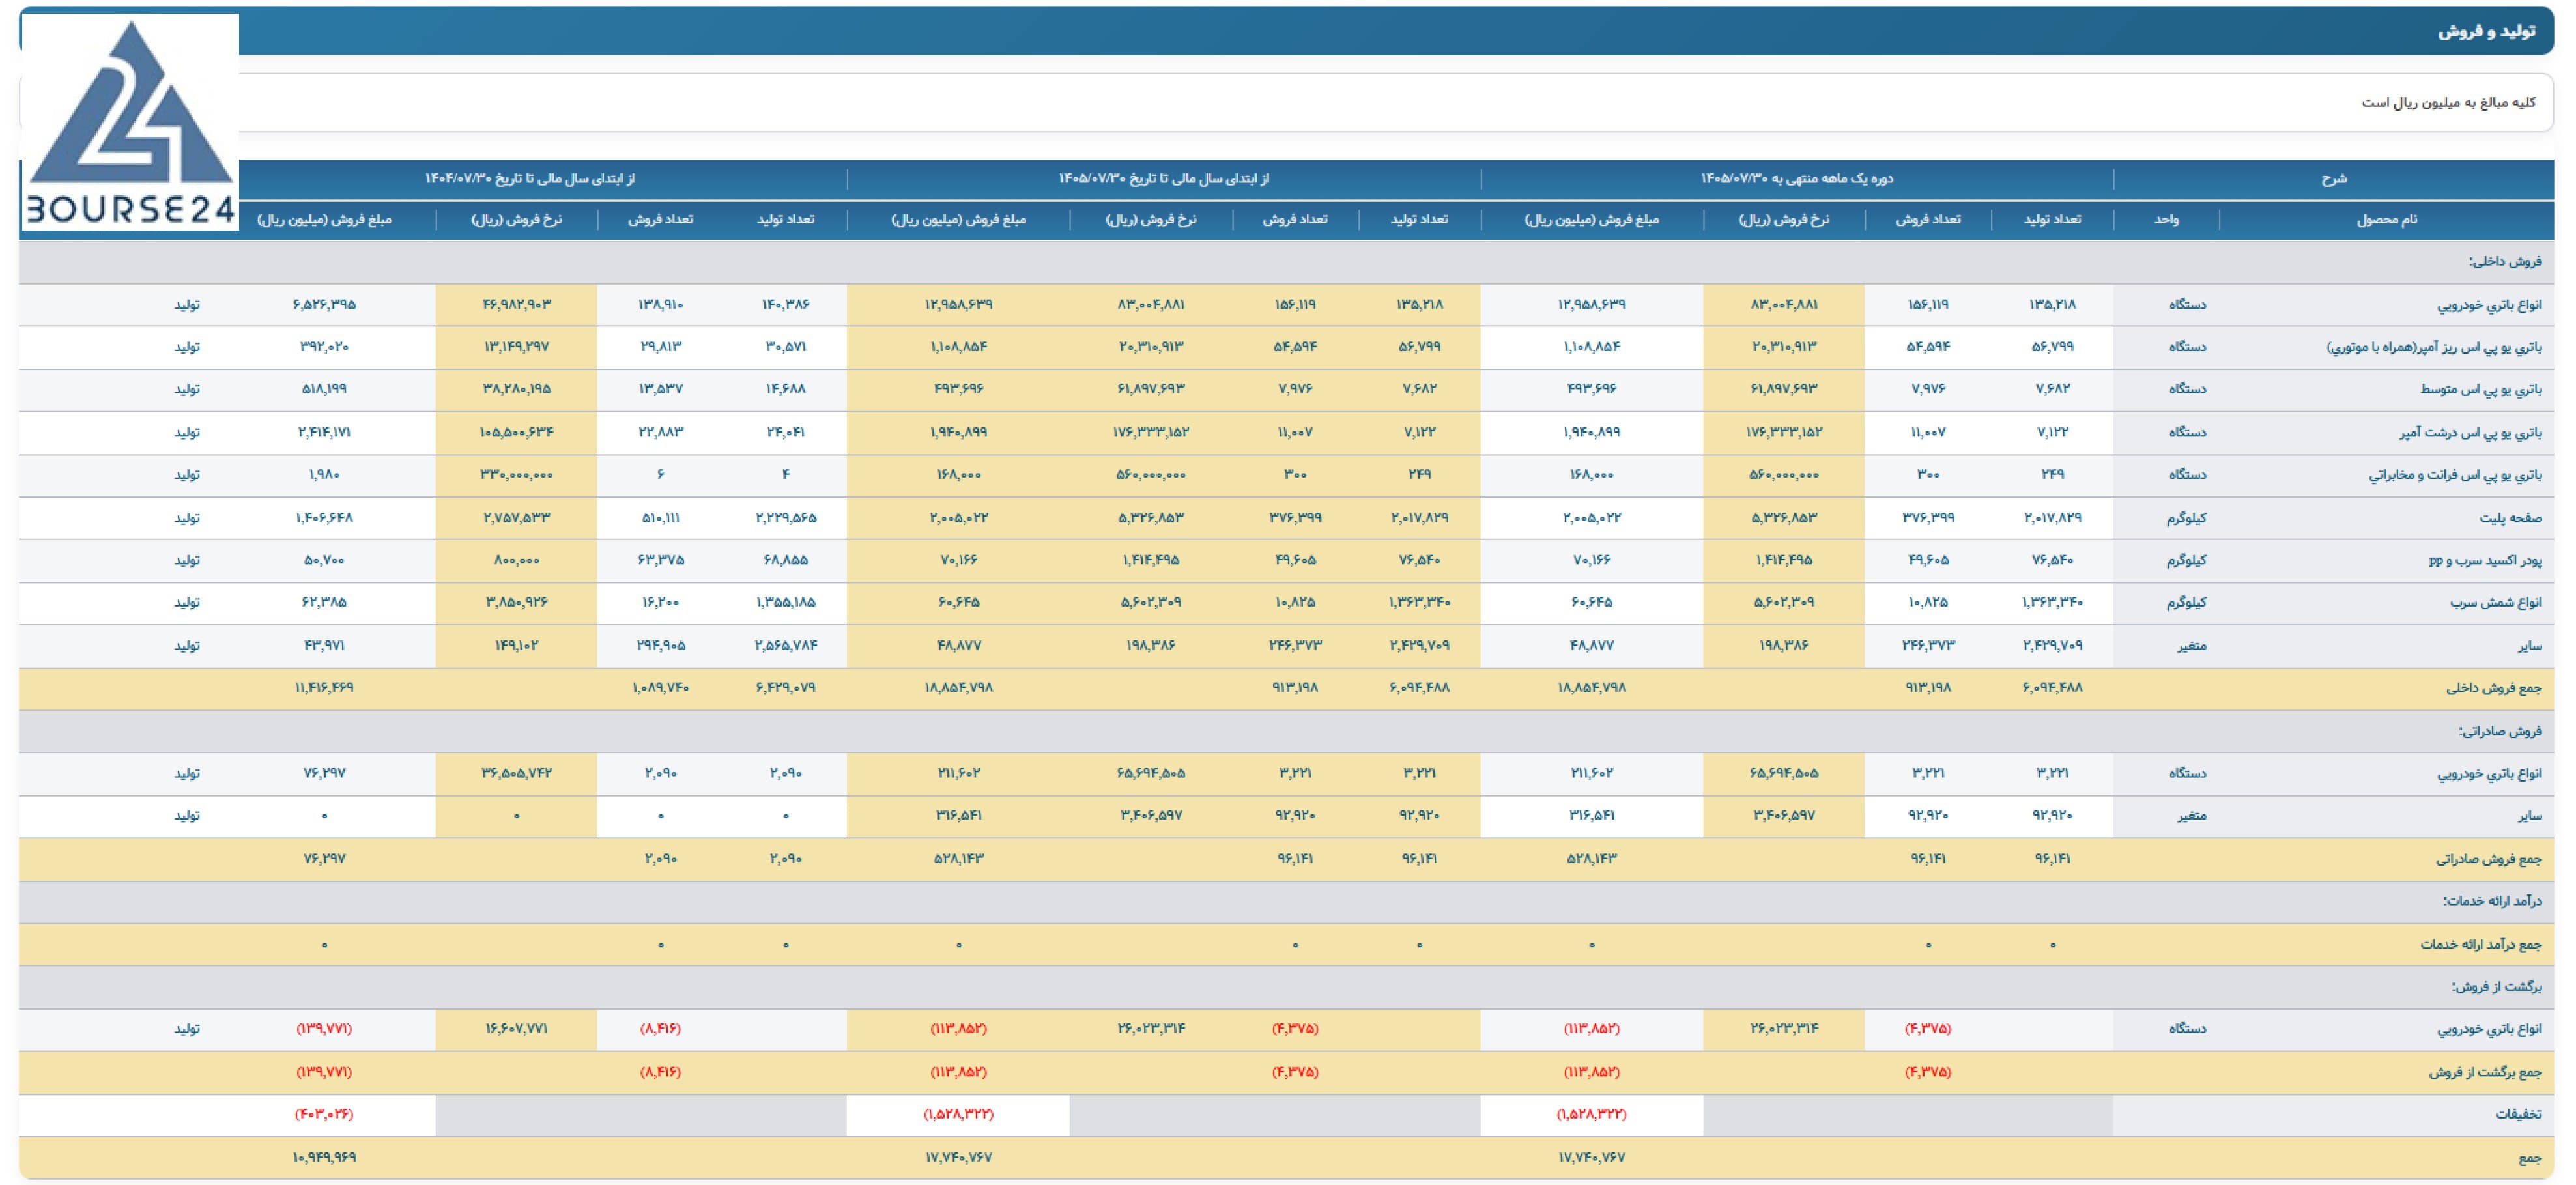The width and height of the screenshot is (2576, 1185).
Task: Select product 'باتري يو پي اس ريز آمپر(همراه با موتوري)'
Action: tap(2434, 347)
